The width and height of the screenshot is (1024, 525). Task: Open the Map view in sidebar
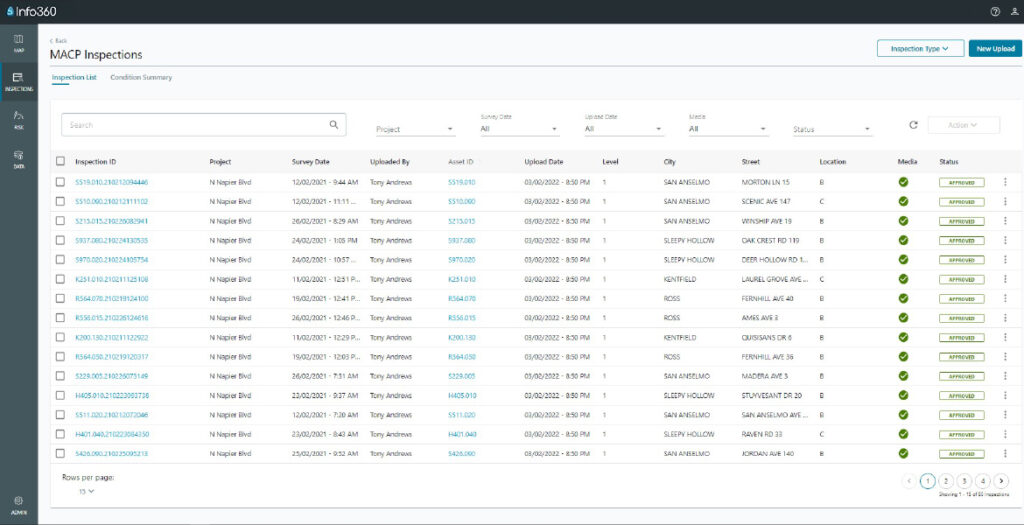[19, 42]
